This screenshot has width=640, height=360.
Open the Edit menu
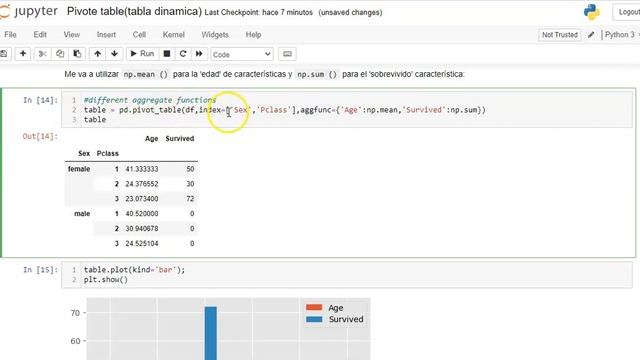tap(40, 35)
